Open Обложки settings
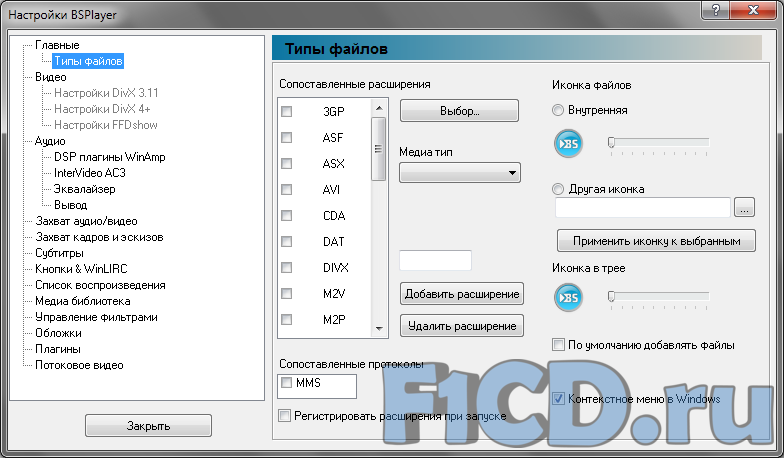Image resolution: width=784 pixels, height=458 pixels. click(58, 333)
